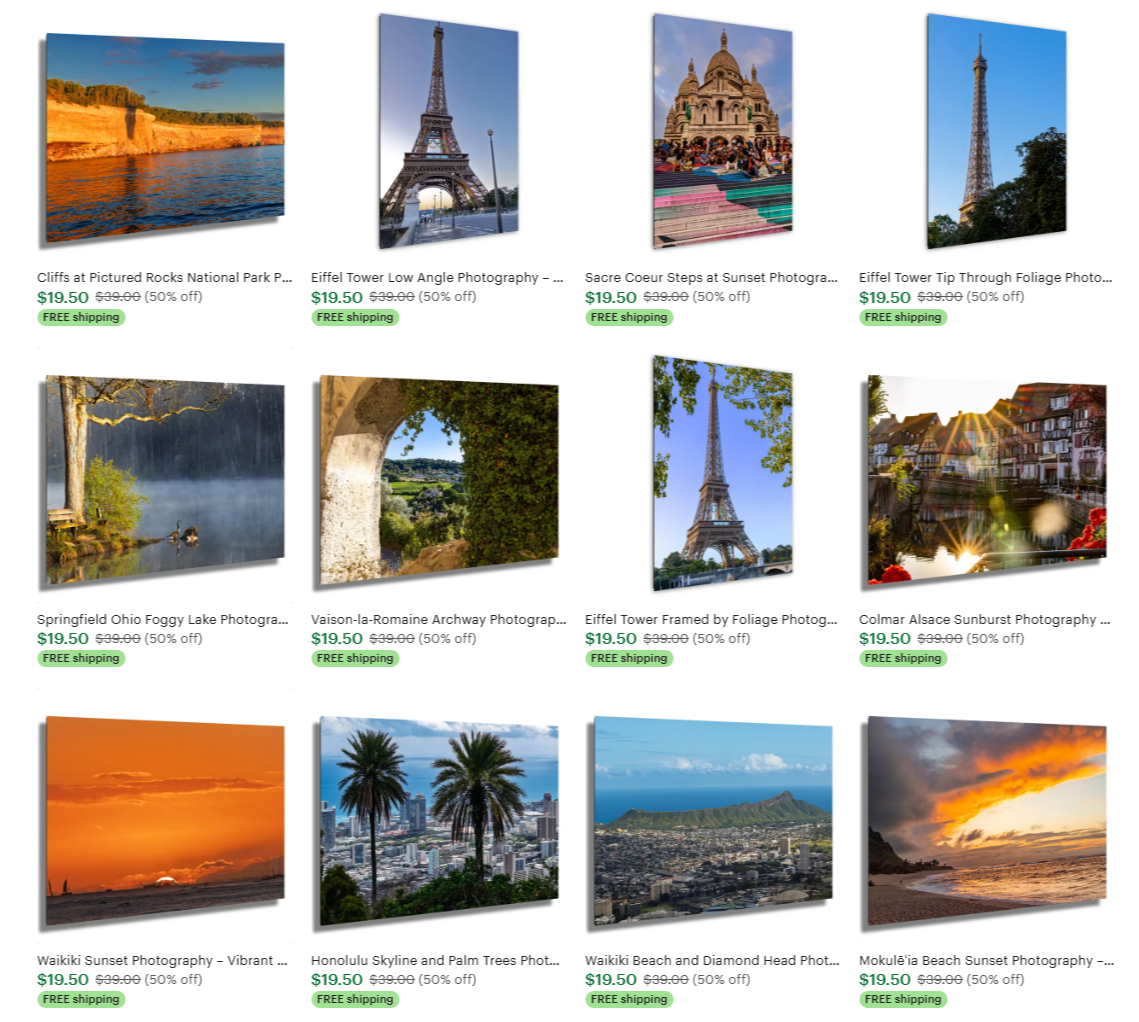Click the Honolulu Skyline and Palm Trees title
Viewport: 1139px width, 1022px height.
(x=435, y=960)
